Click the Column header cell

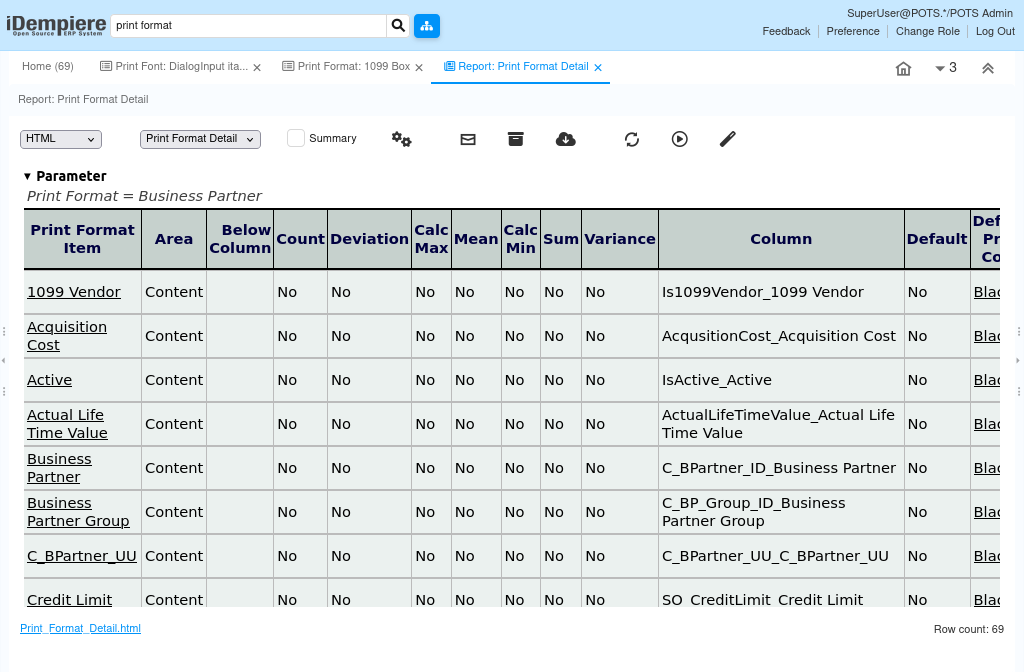(x=781, y=239)
